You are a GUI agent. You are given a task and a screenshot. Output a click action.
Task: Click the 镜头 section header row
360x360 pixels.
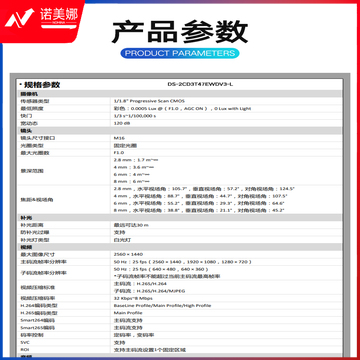click(x=179, y=130)
